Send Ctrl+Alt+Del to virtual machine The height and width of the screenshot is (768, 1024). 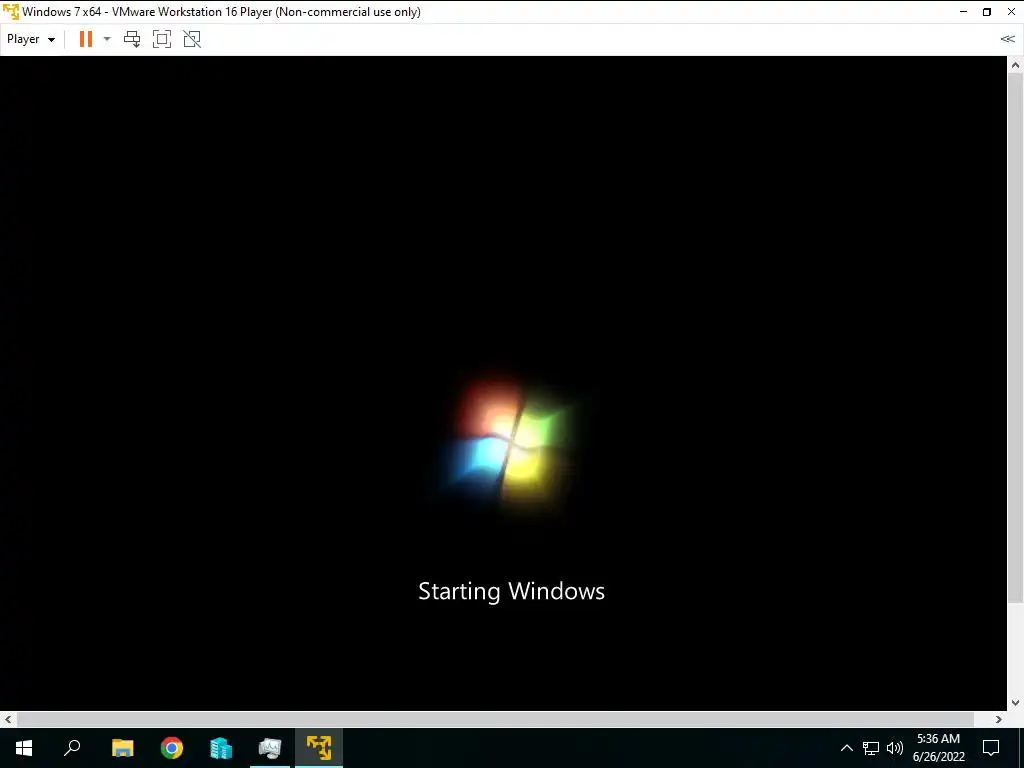[x=132, y=39]
